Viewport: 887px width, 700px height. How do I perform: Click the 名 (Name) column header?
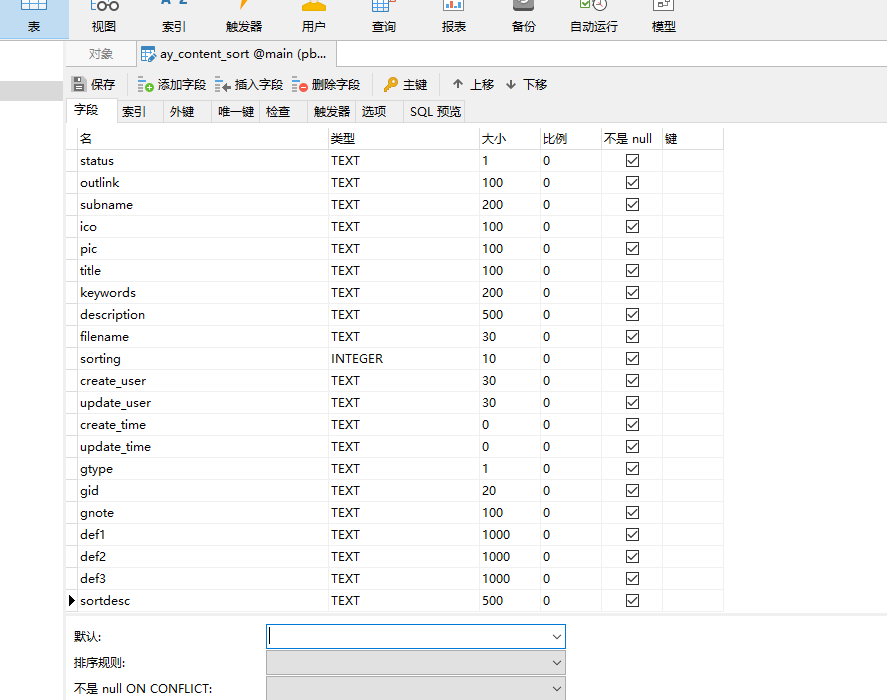point(203,139)
